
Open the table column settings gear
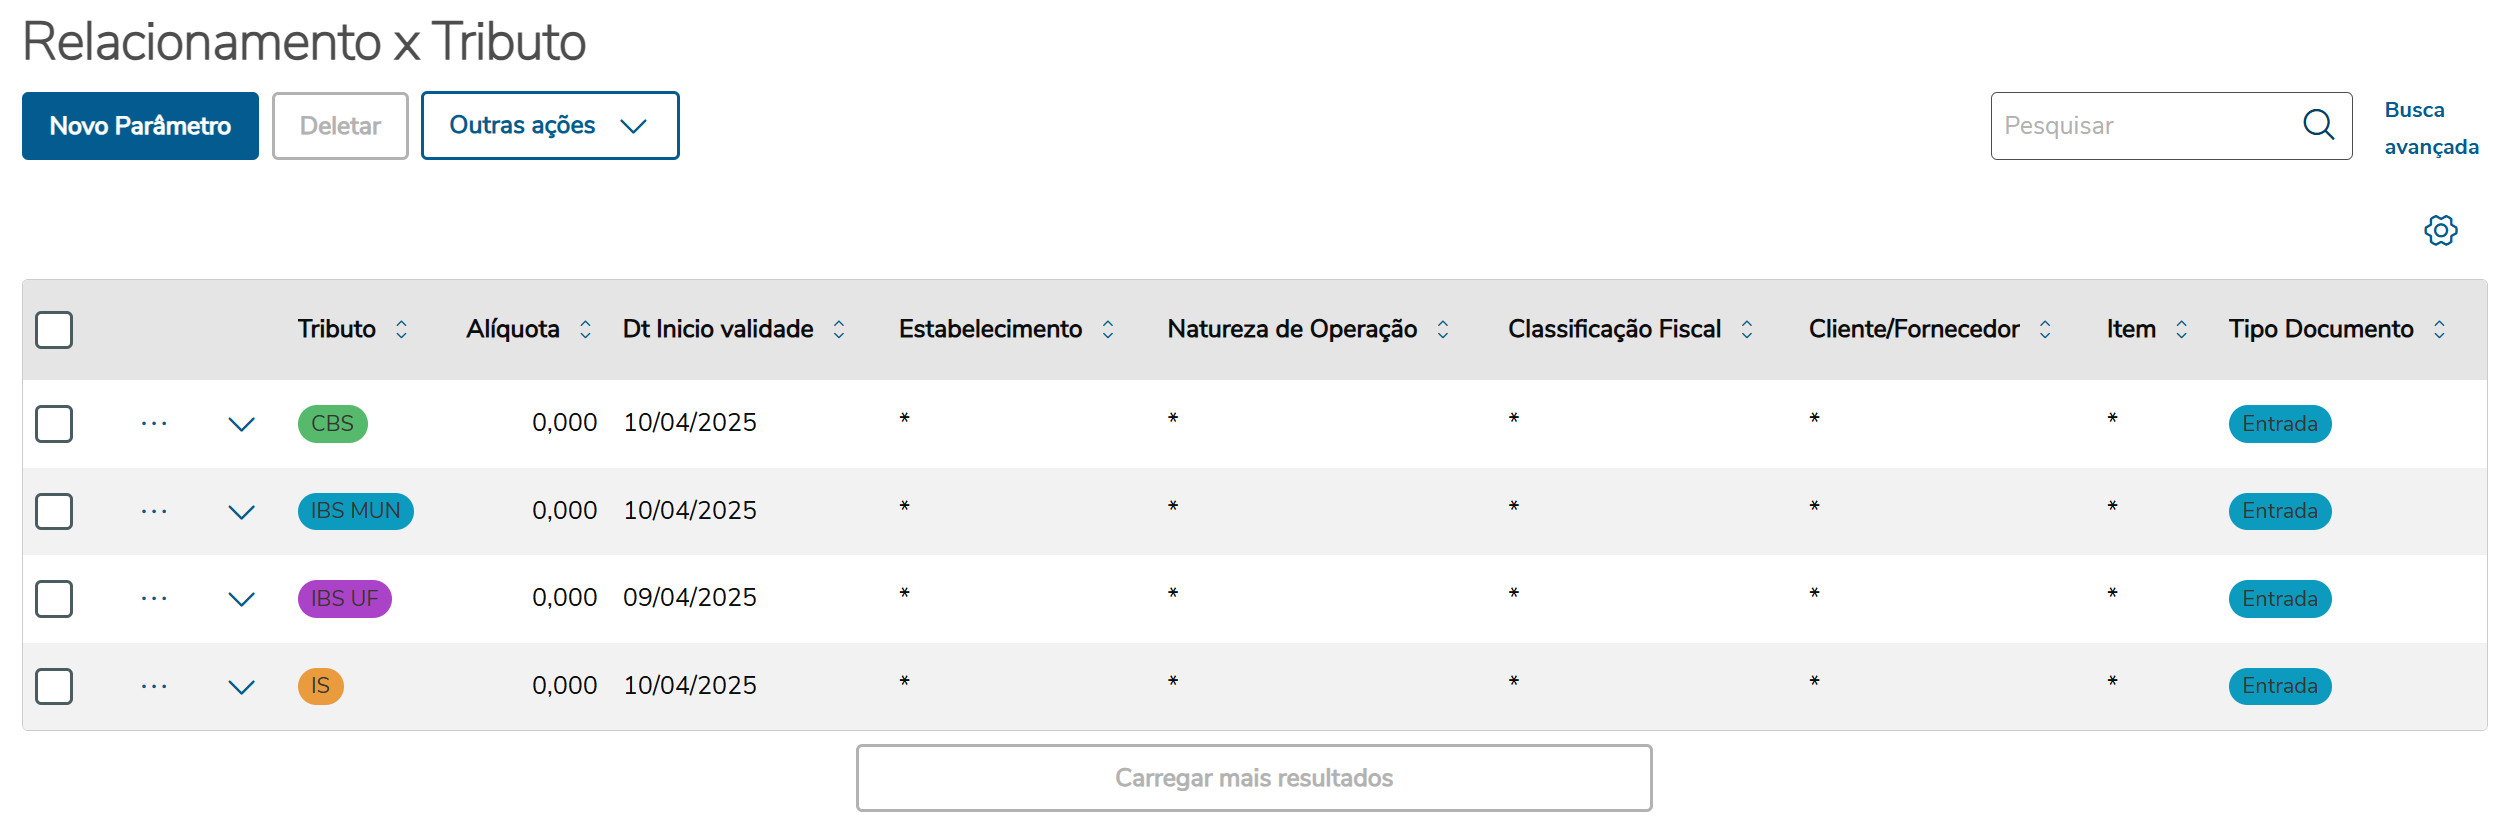point(2440,231)
